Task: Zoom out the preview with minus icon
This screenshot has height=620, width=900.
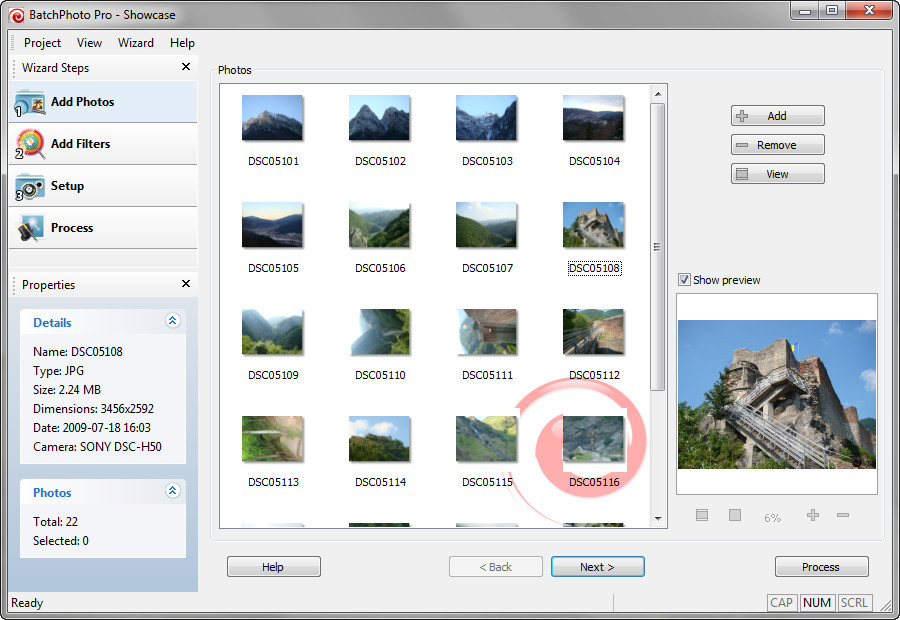Action: coord(843,515)
